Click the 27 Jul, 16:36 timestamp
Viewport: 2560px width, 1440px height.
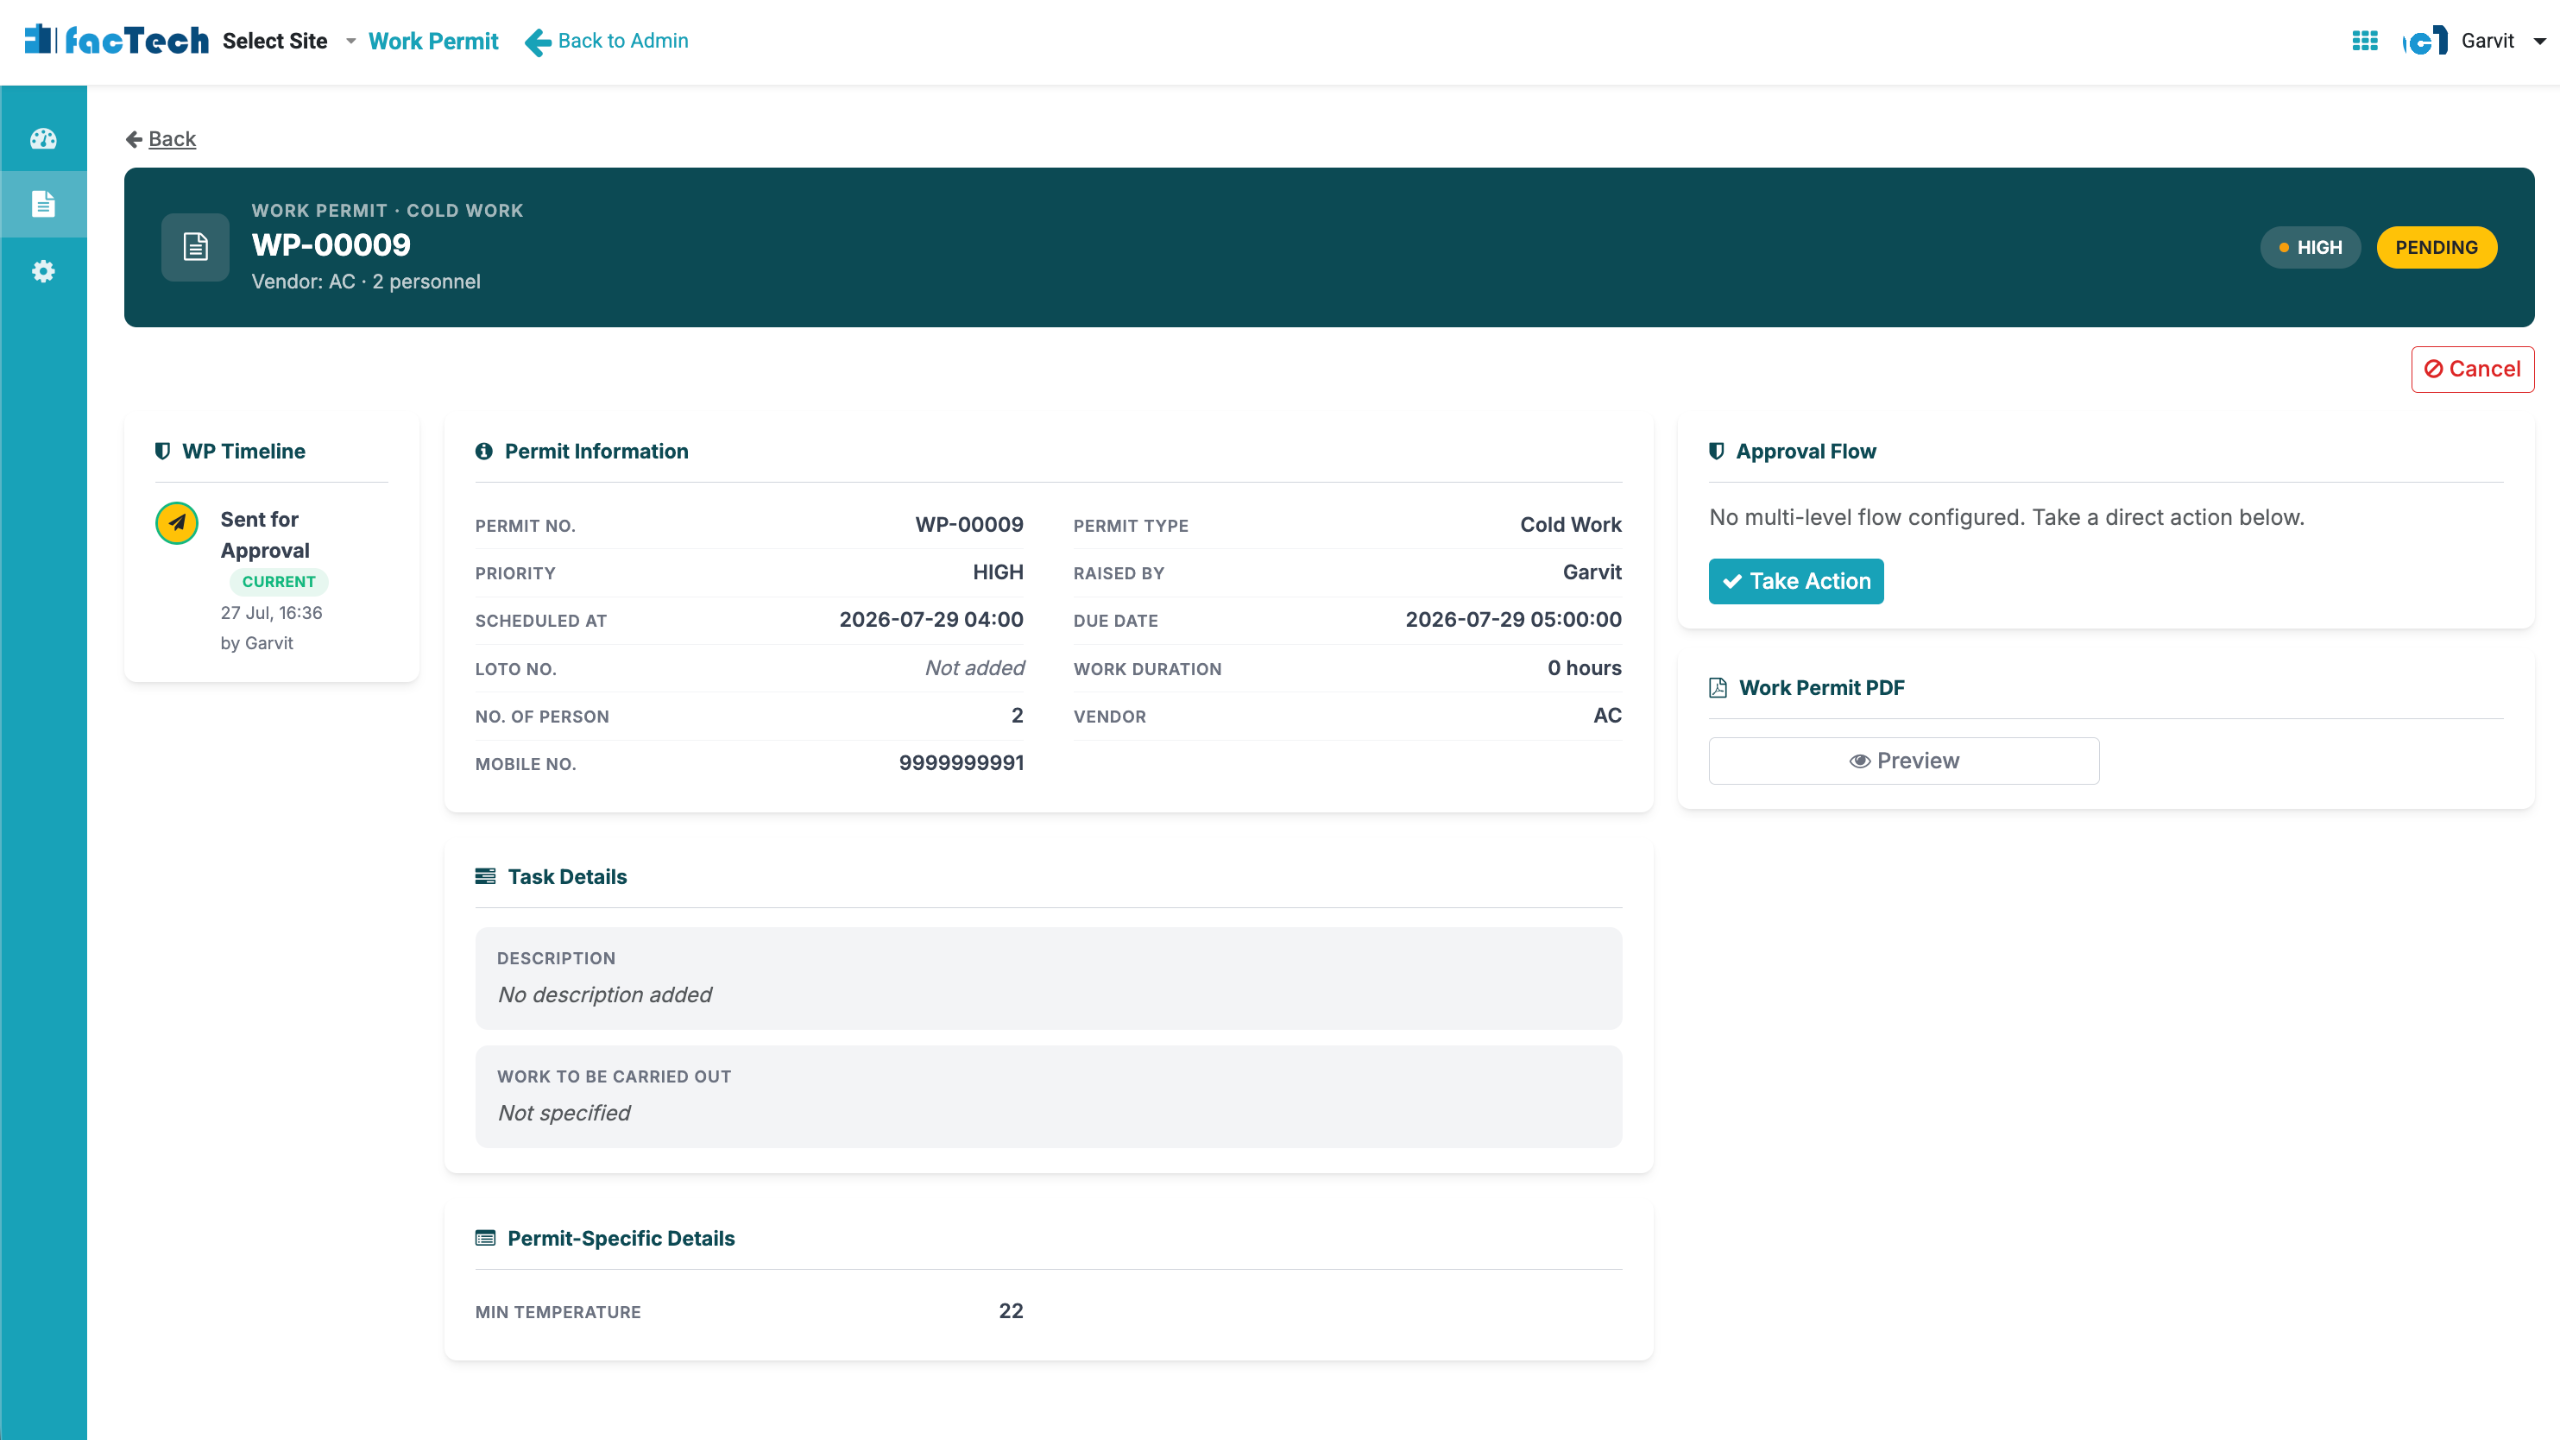[x=271, y=613]
